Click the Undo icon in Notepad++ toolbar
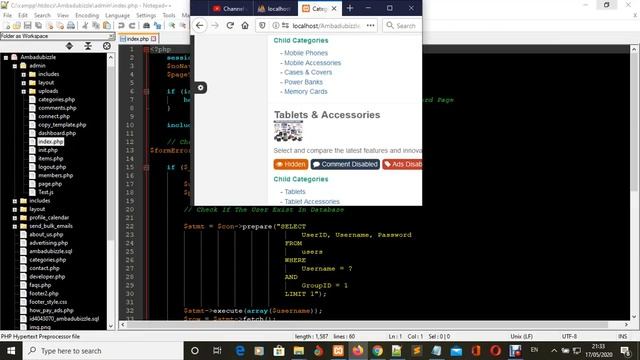640x360 pixels. click(121, 25)
